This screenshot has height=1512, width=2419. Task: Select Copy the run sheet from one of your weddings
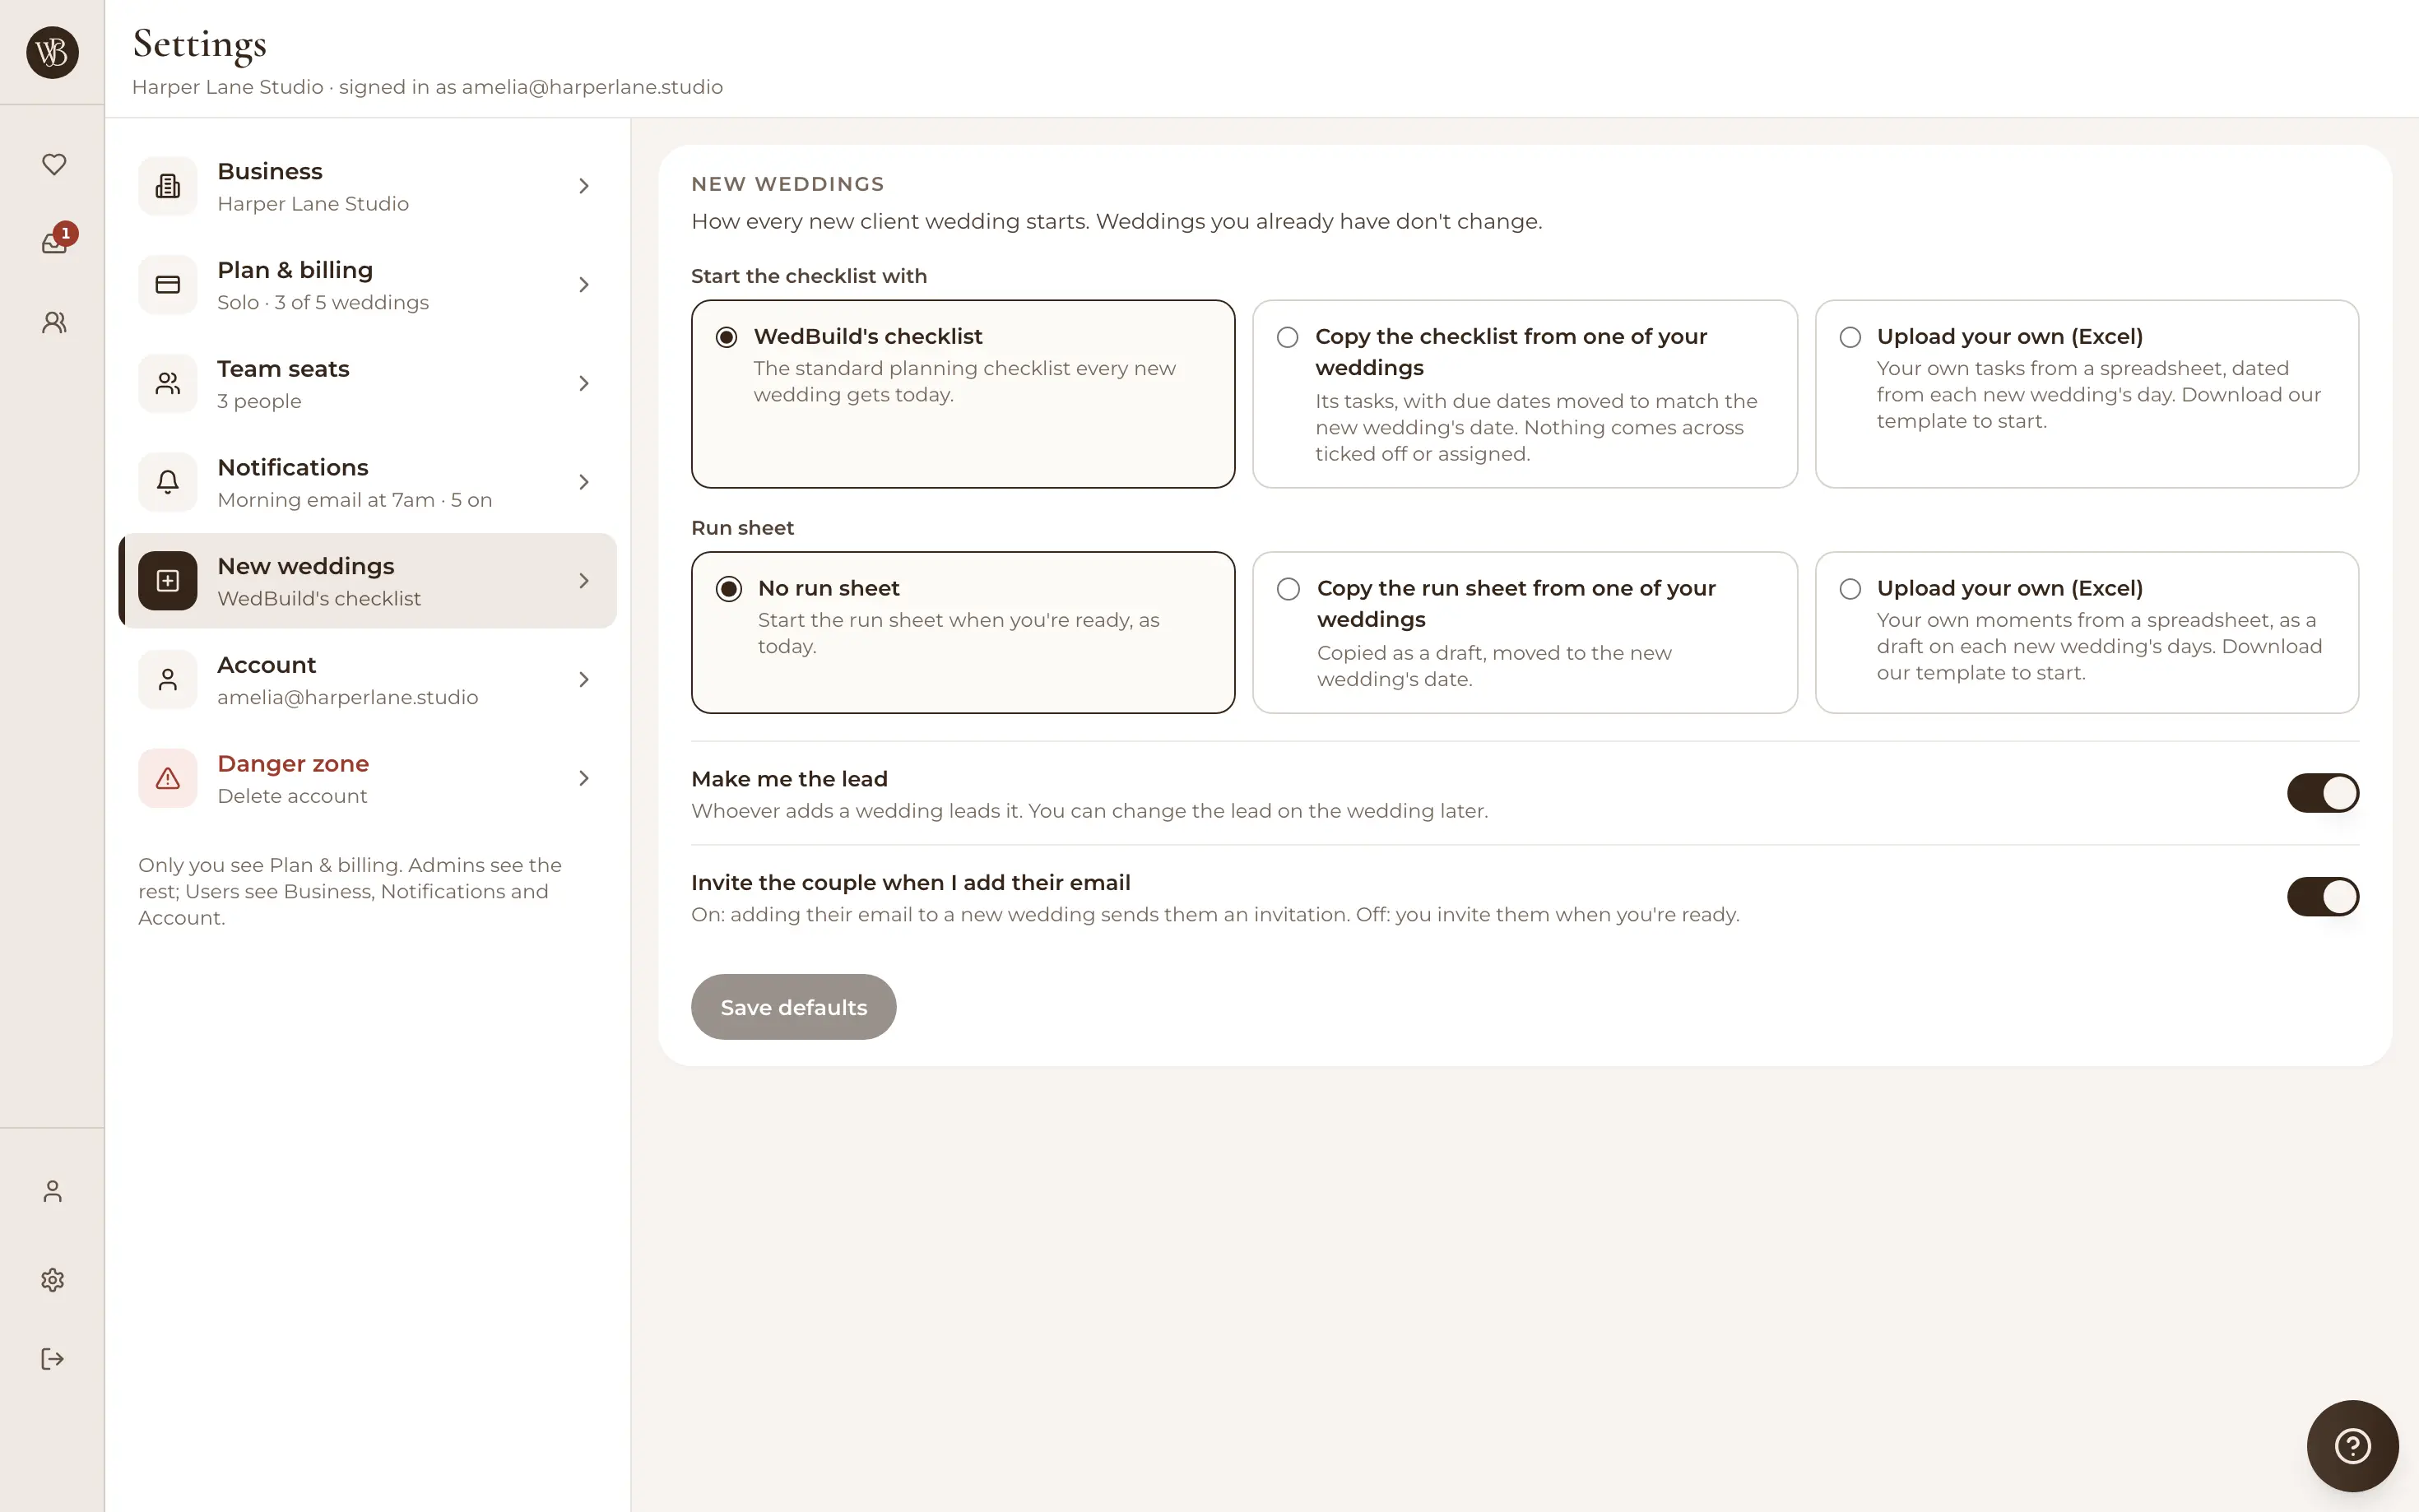click(x=1525, y=632)
